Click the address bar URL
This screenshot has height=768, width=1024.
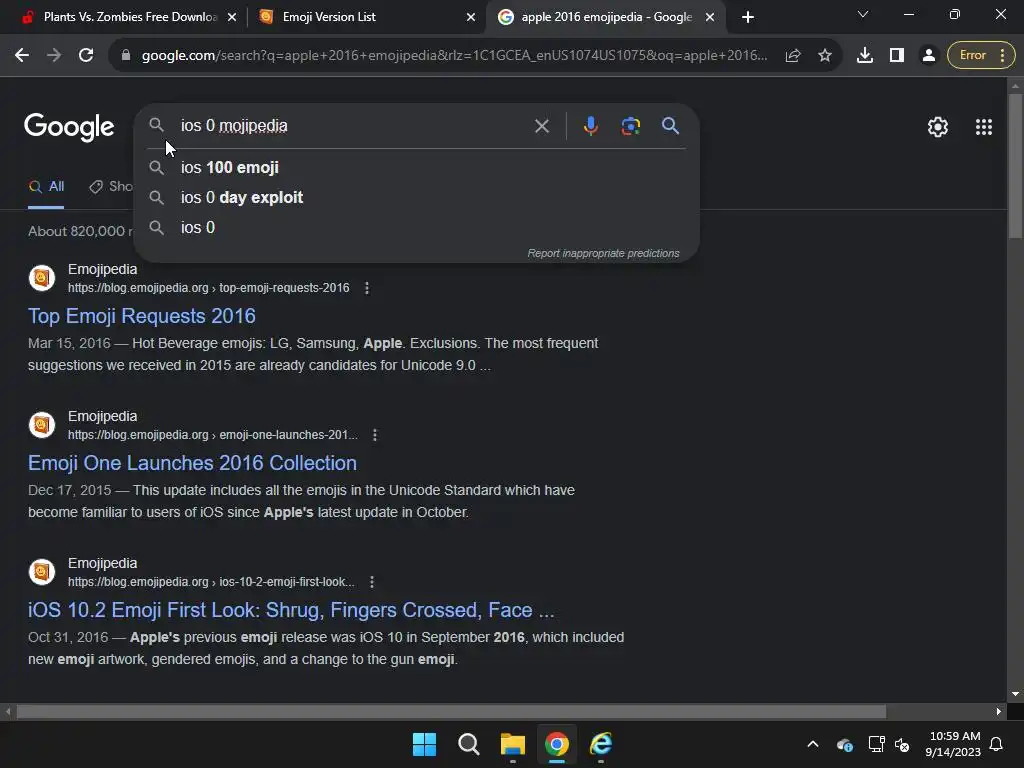tap(455, 56)
